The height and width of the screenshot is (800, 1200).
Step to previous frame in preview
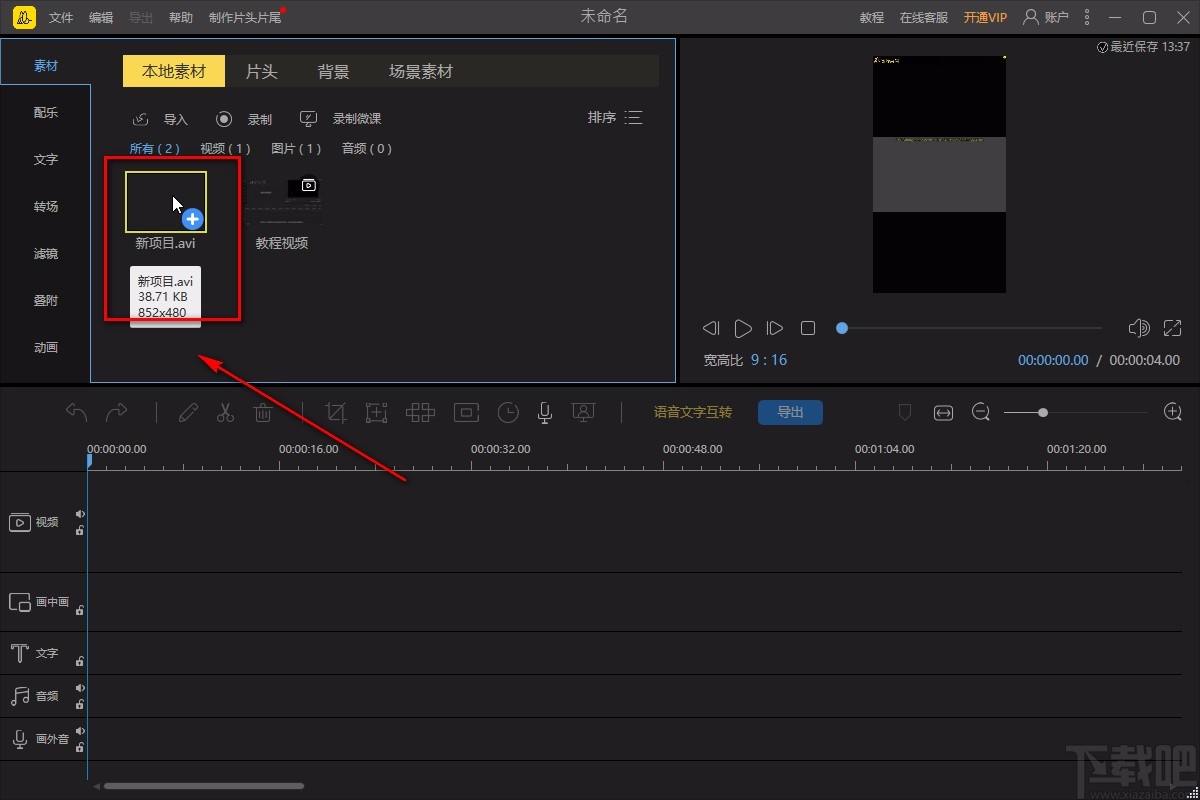pyautogui.click(x=711, y=328)
